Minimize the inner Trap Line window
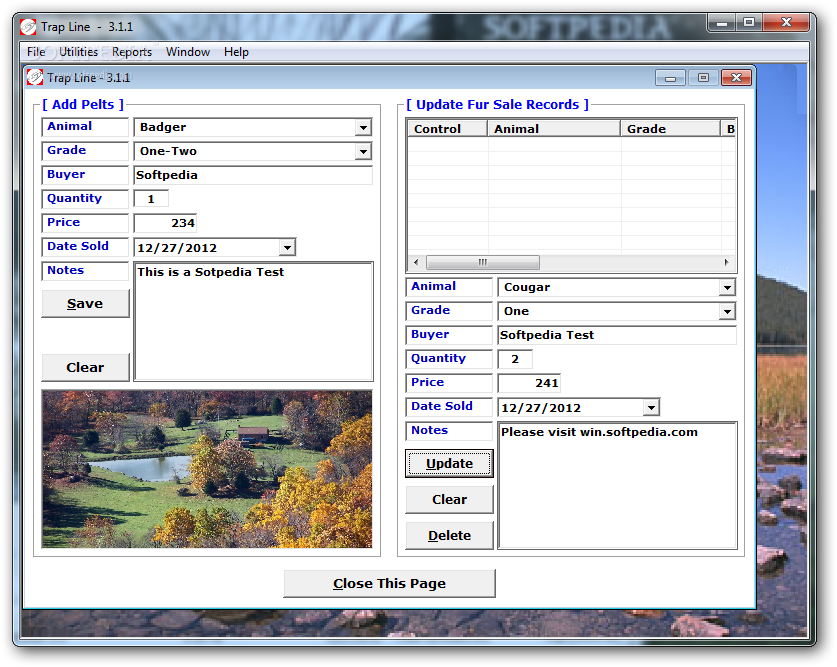 click(x=670, y=78)
